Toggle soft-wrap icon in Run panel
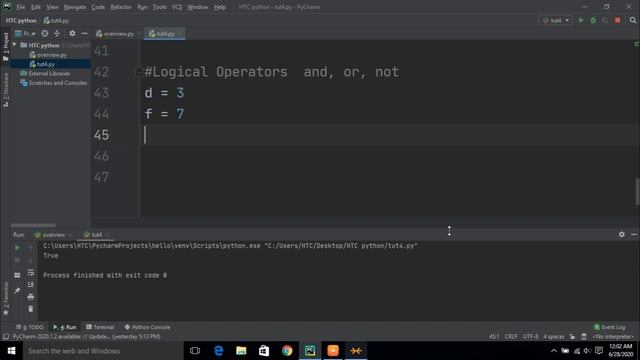Screen dimensions: 640x360 [x=31, y=273]
